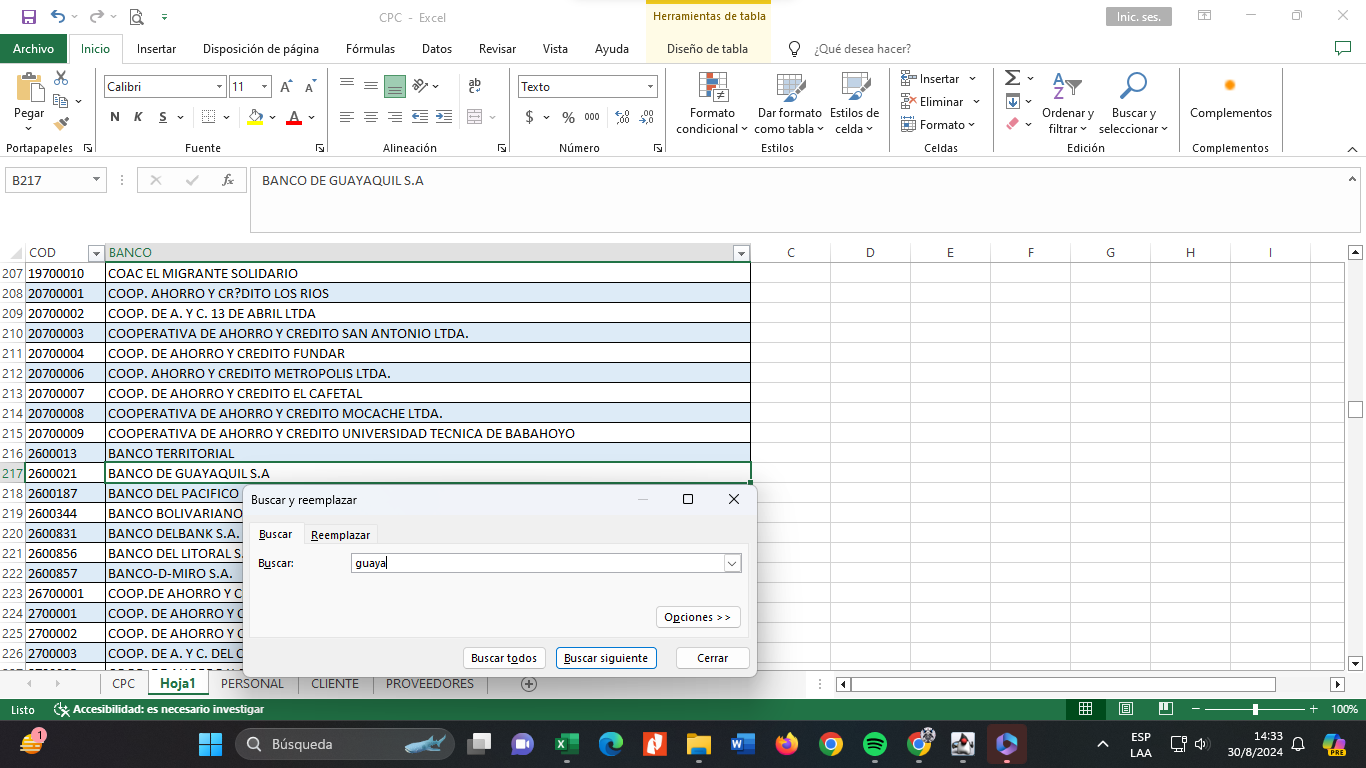The image size is (1366, 768).
Task: Click the Complementos icon
Action: [x=1230, y=86]
